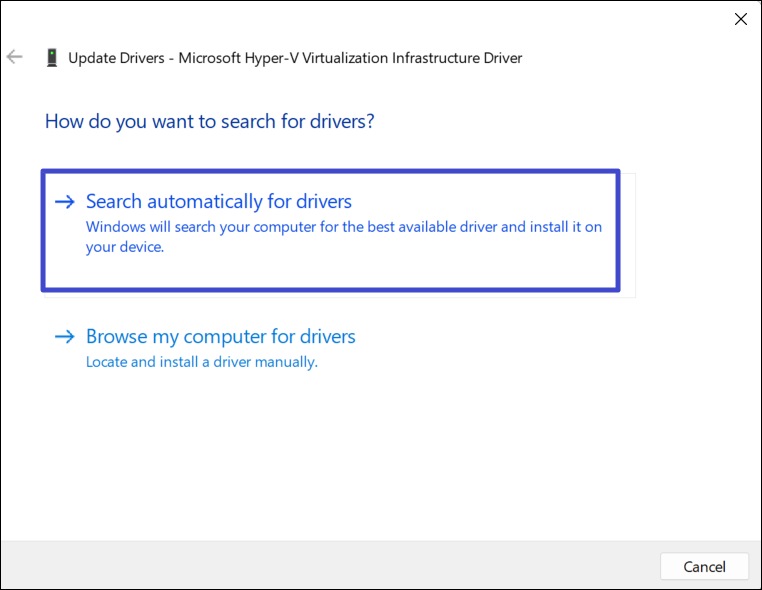
Task: Click the word 'drivers?' in the heading
Action: [342, 122]
